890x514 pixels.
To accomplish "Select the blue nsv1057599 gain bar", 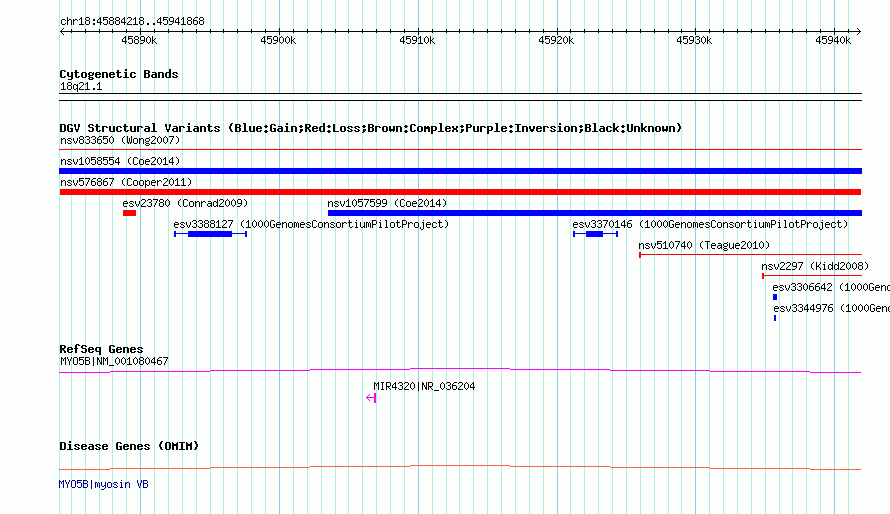I will [595, 213].
